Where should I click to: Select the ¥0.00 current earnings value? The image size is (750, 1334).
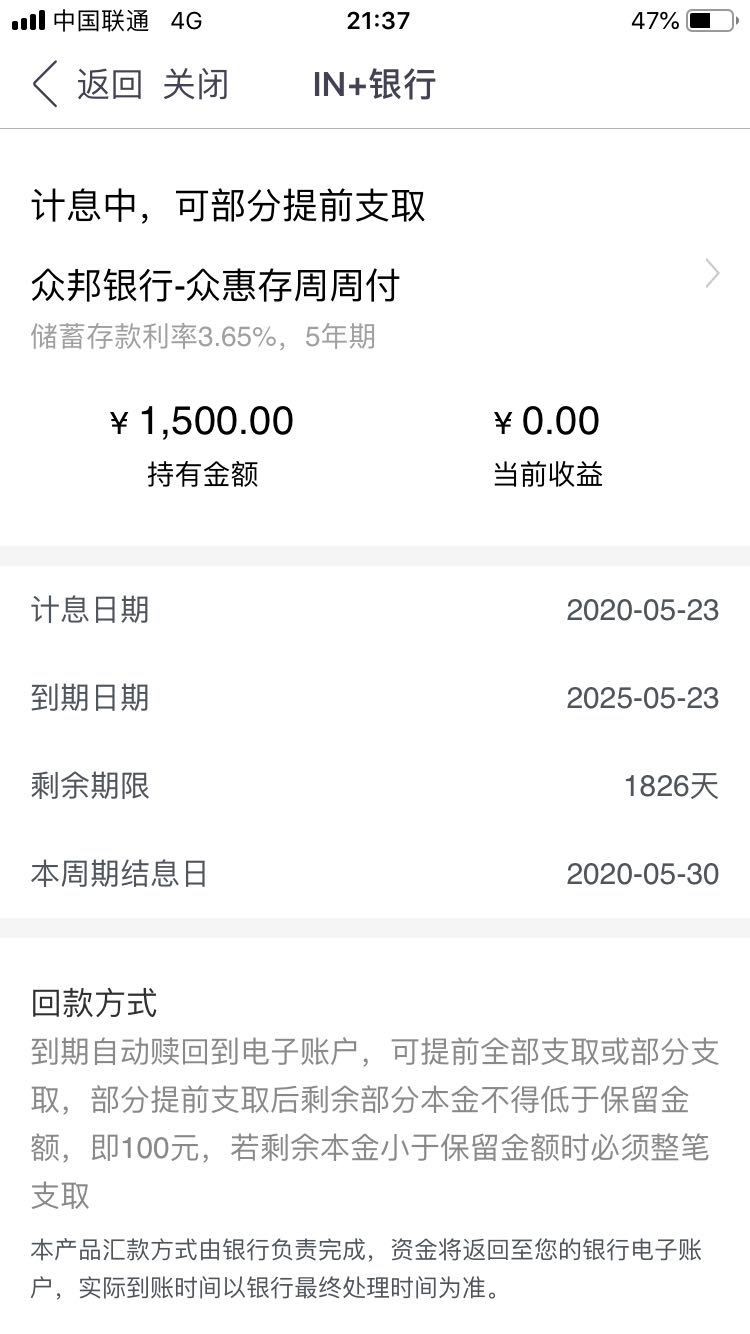click(547, 421)
